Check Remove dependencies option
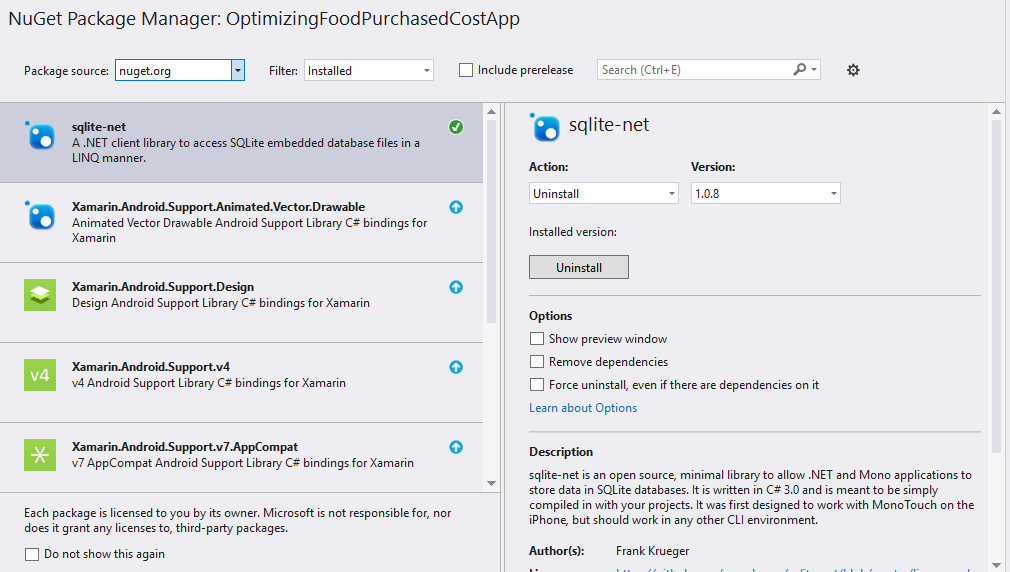This screenshot has width=1010, height=572. pyautogui.click(x=537, y=361)
